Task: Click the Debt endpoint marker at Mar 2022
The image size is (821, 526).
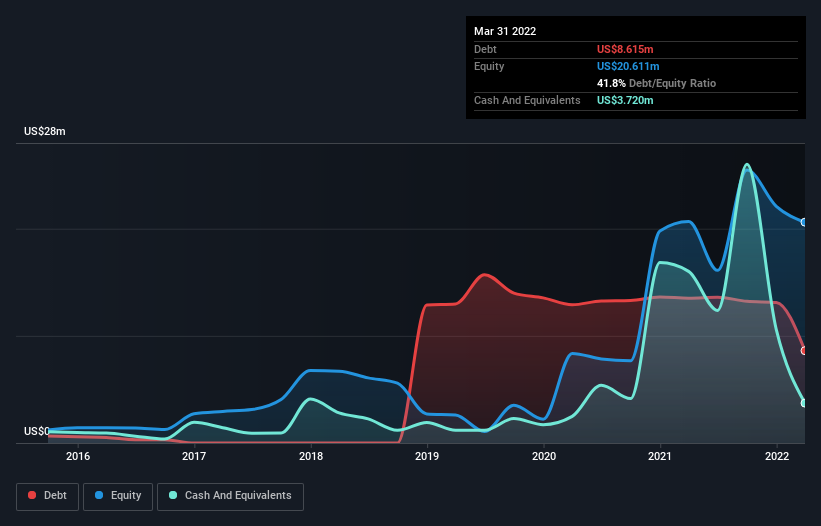Action: (804, 351)
